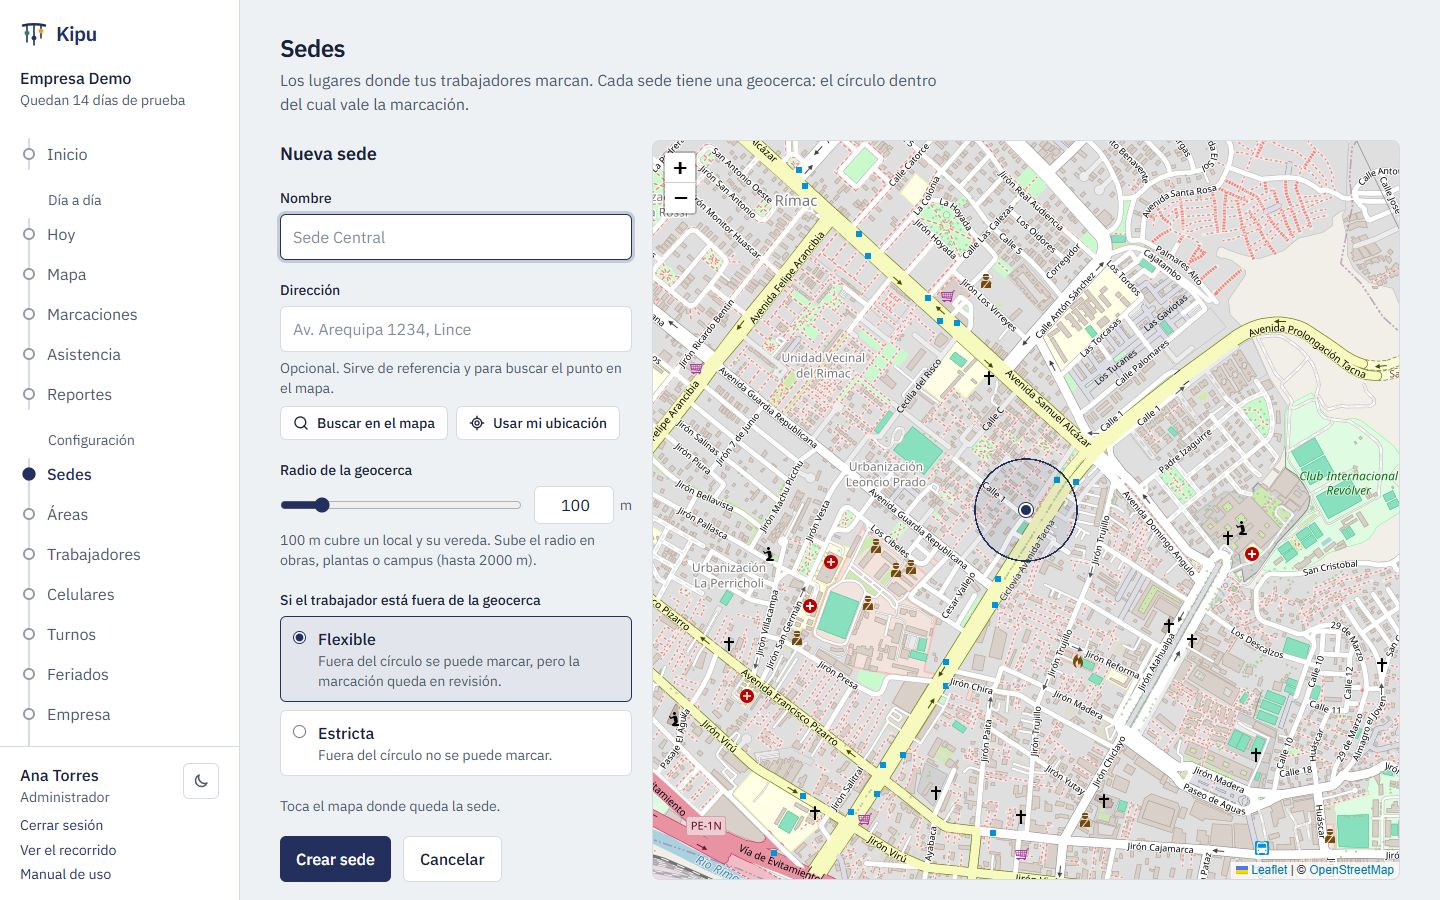1440x900 pixels.
Task: Select Sedes in the sidebar
Action: point(69,474)
